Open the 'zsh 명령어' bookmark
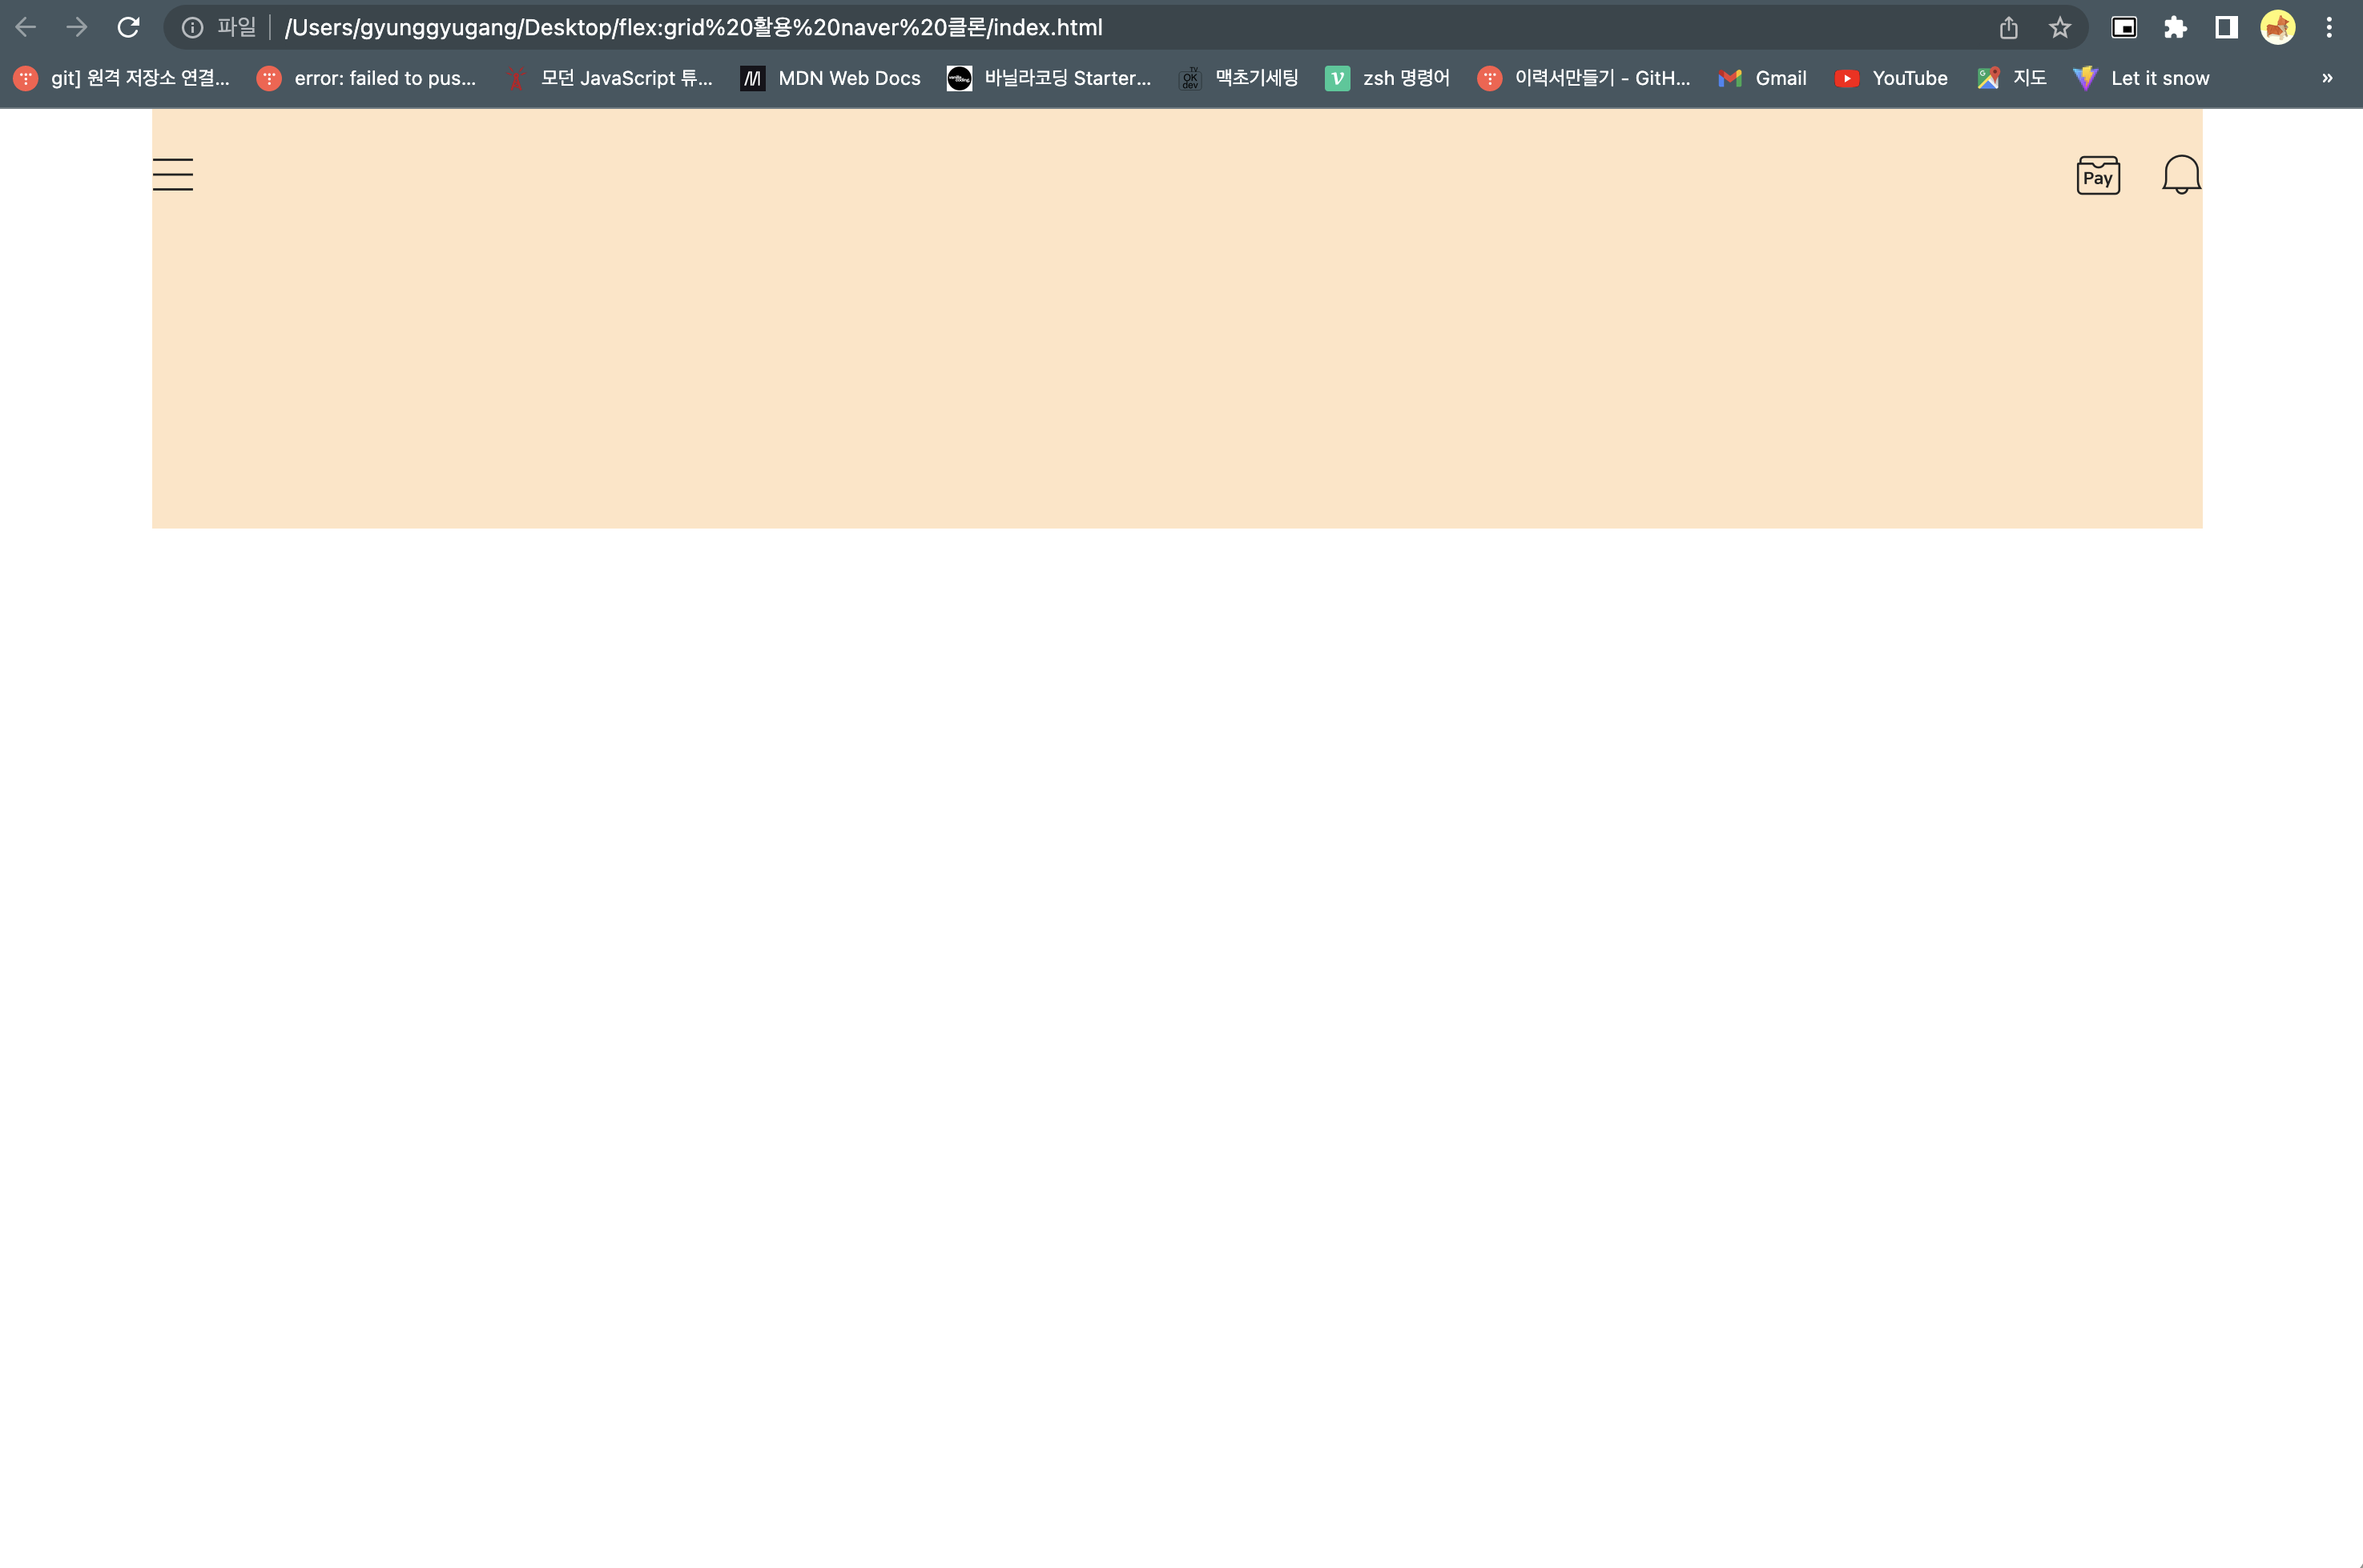The width and height of the screenshot is (2363, 1568). (x=1387, y=78)
